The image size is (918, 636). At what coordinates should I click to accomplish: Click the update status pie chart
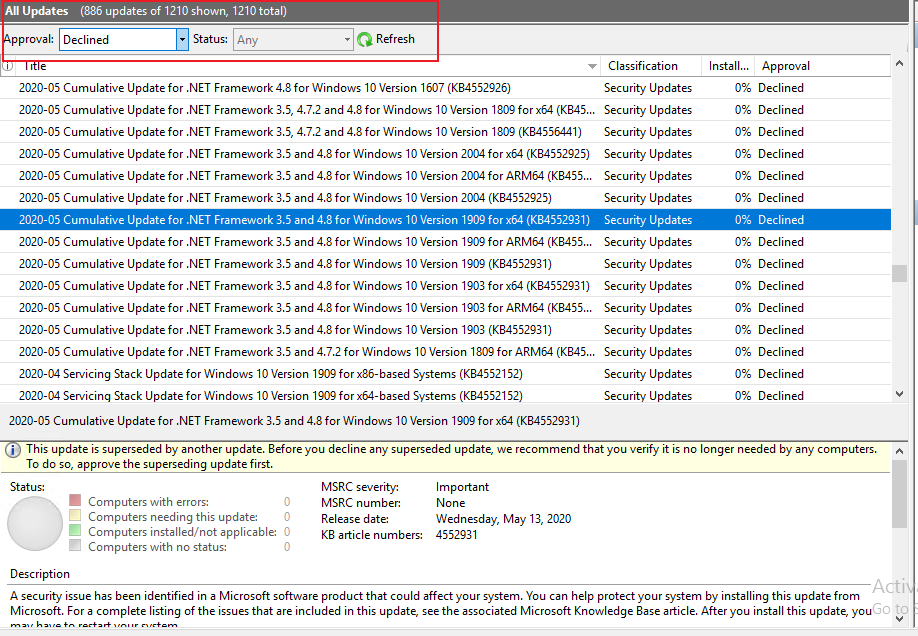[35, 523]
